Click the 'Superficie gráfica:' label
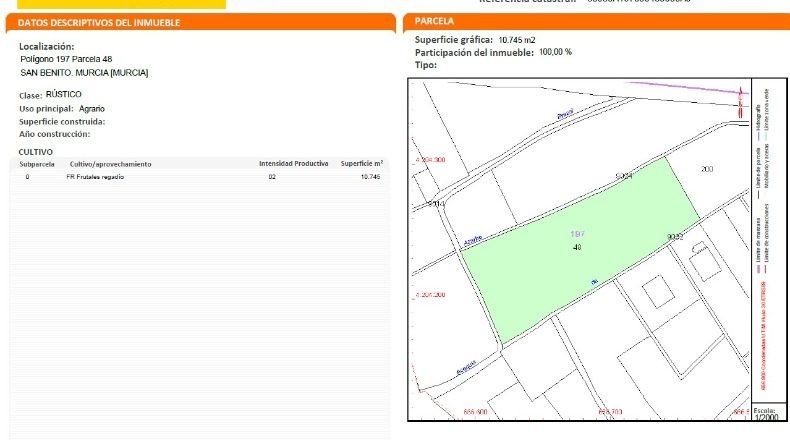Screen dimensions: 790x440 454,40
